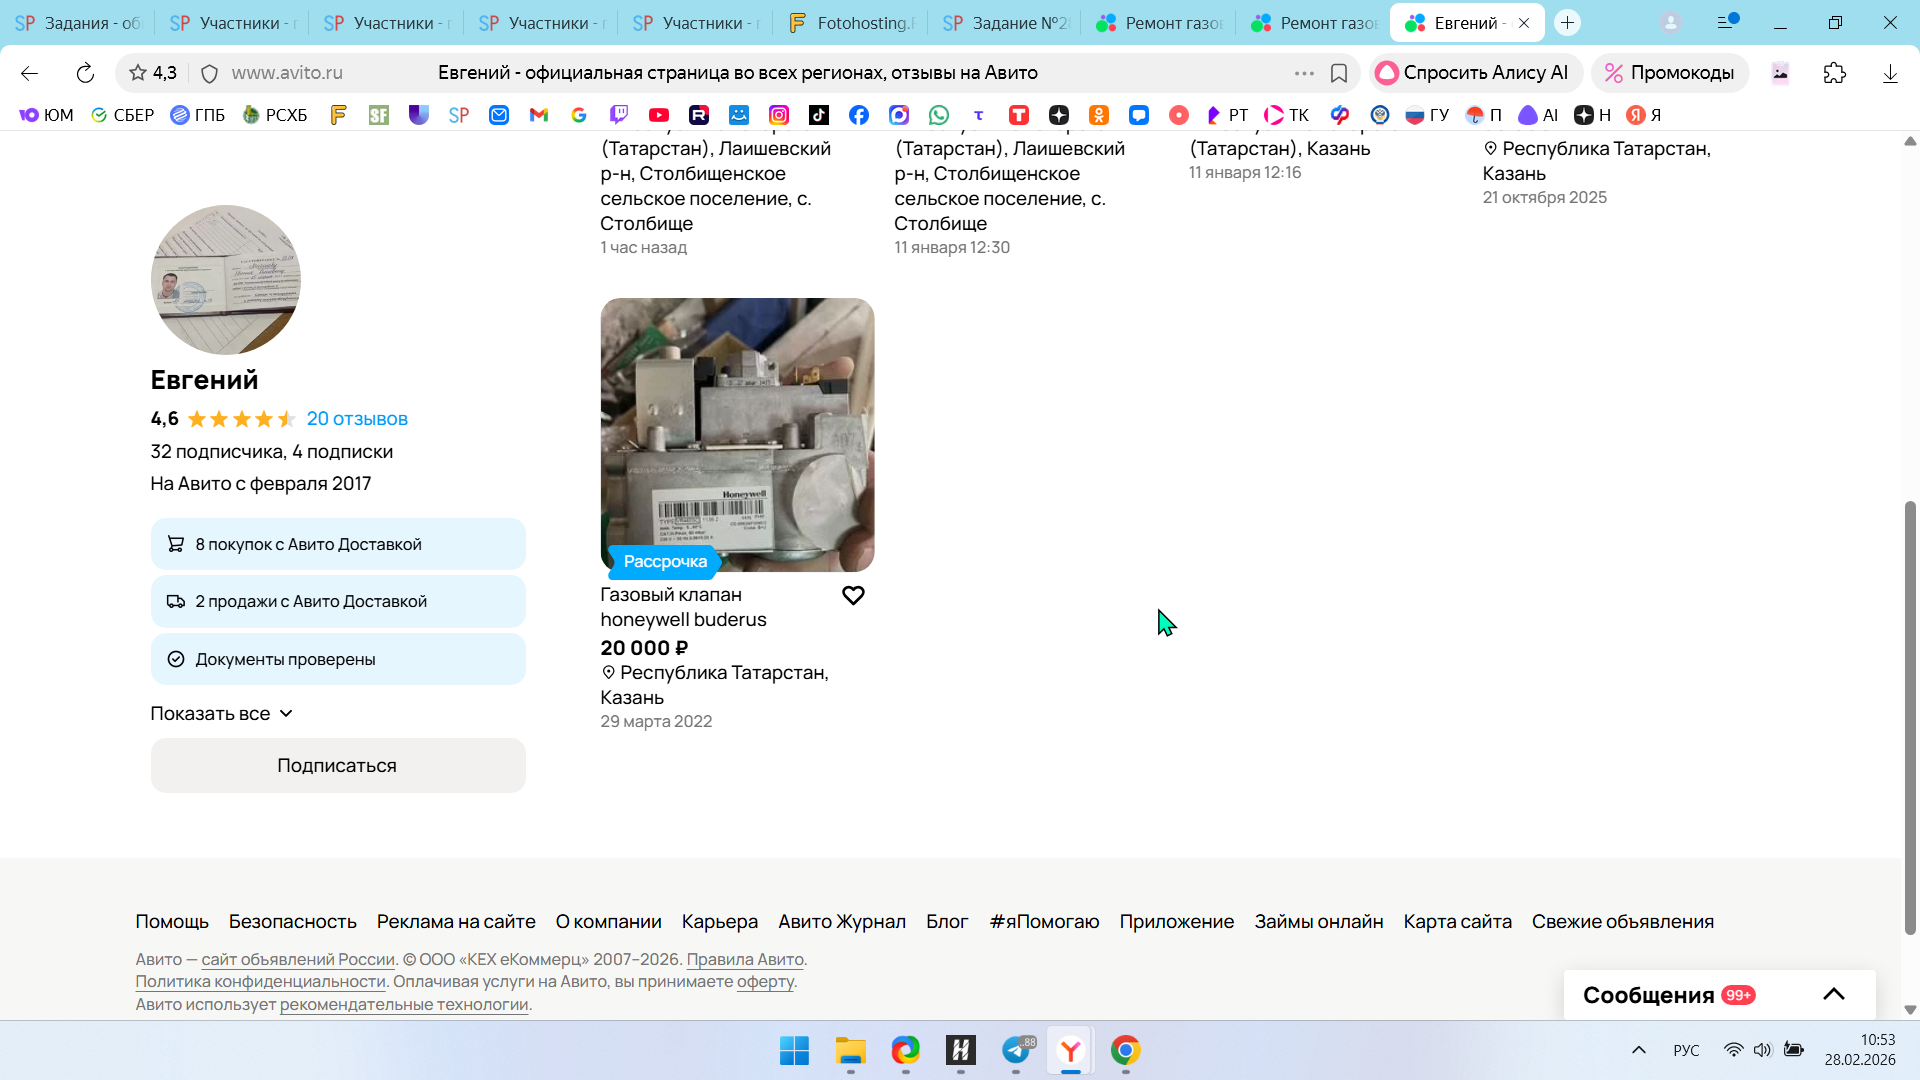Bookmark this page via address bar icon
Screen dimensions: 1920x1080
1339,73
